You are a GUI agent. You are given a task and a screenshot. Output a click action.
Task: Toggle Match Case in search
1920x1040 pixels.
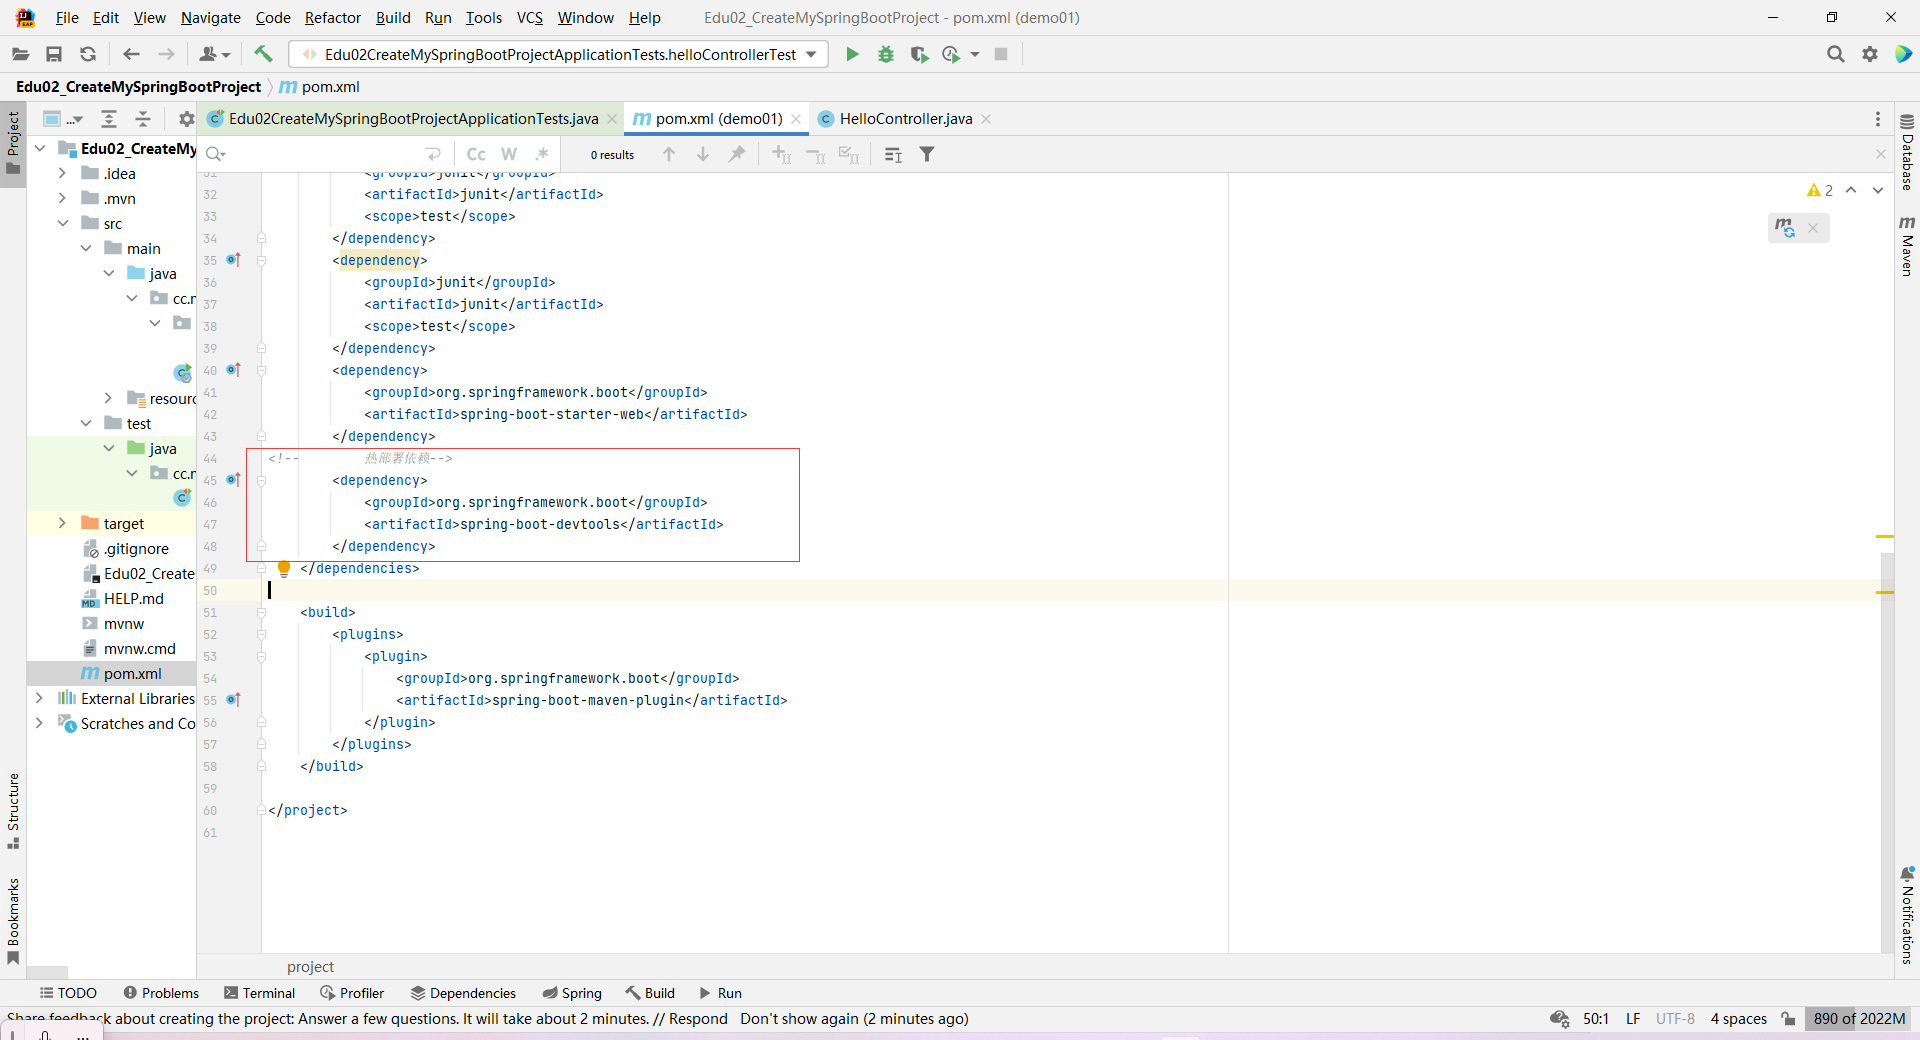[x=476, y=154]
